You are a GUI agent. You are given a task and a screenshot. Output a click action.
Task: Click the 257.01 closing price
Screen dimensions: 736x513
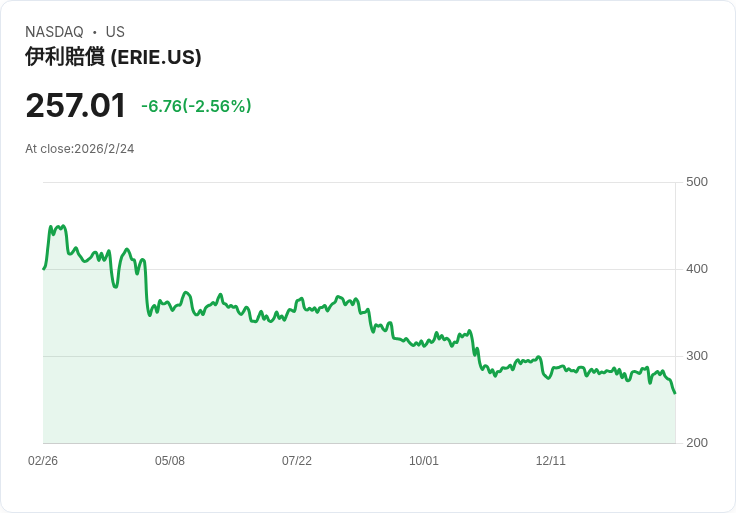76,105
